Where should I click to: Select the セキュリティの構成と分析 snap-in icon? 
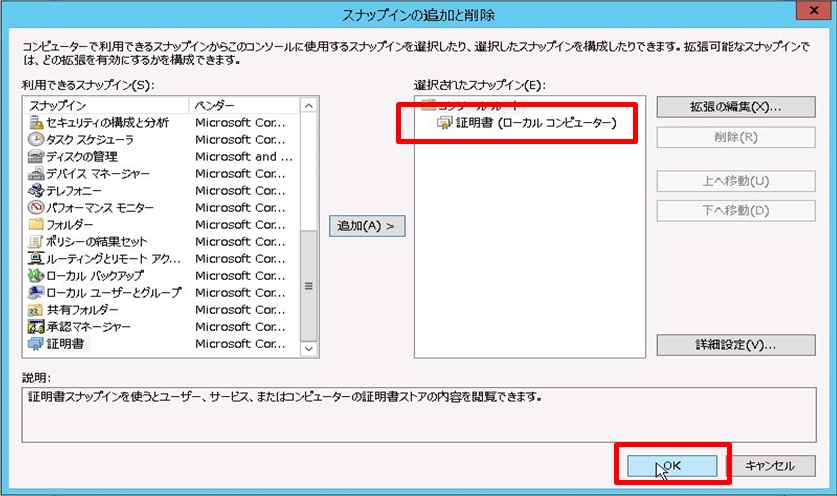click(37, 123)
